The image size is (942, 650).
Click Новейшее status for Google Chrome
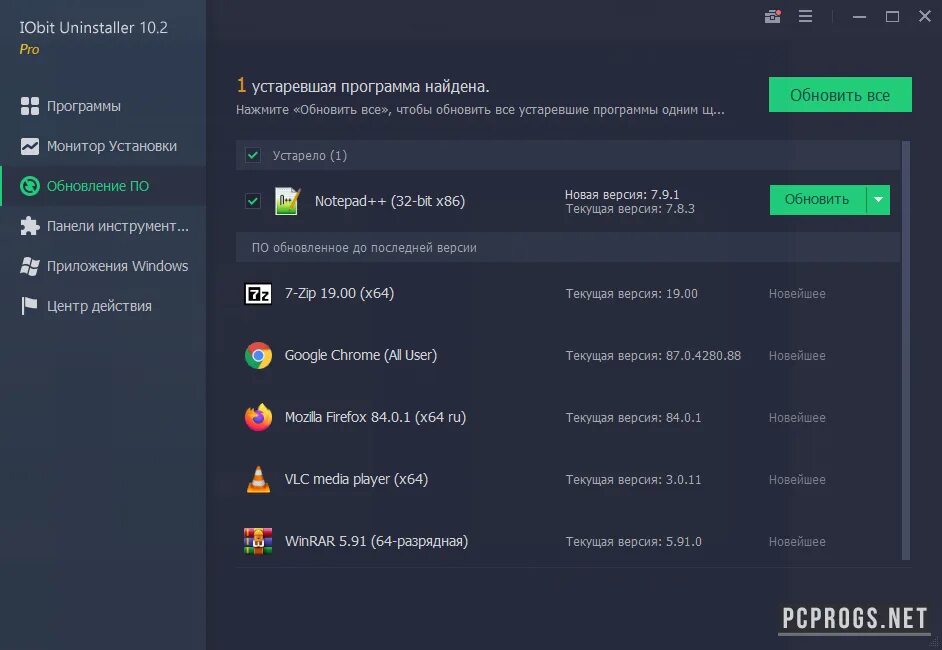coord(797,356)
